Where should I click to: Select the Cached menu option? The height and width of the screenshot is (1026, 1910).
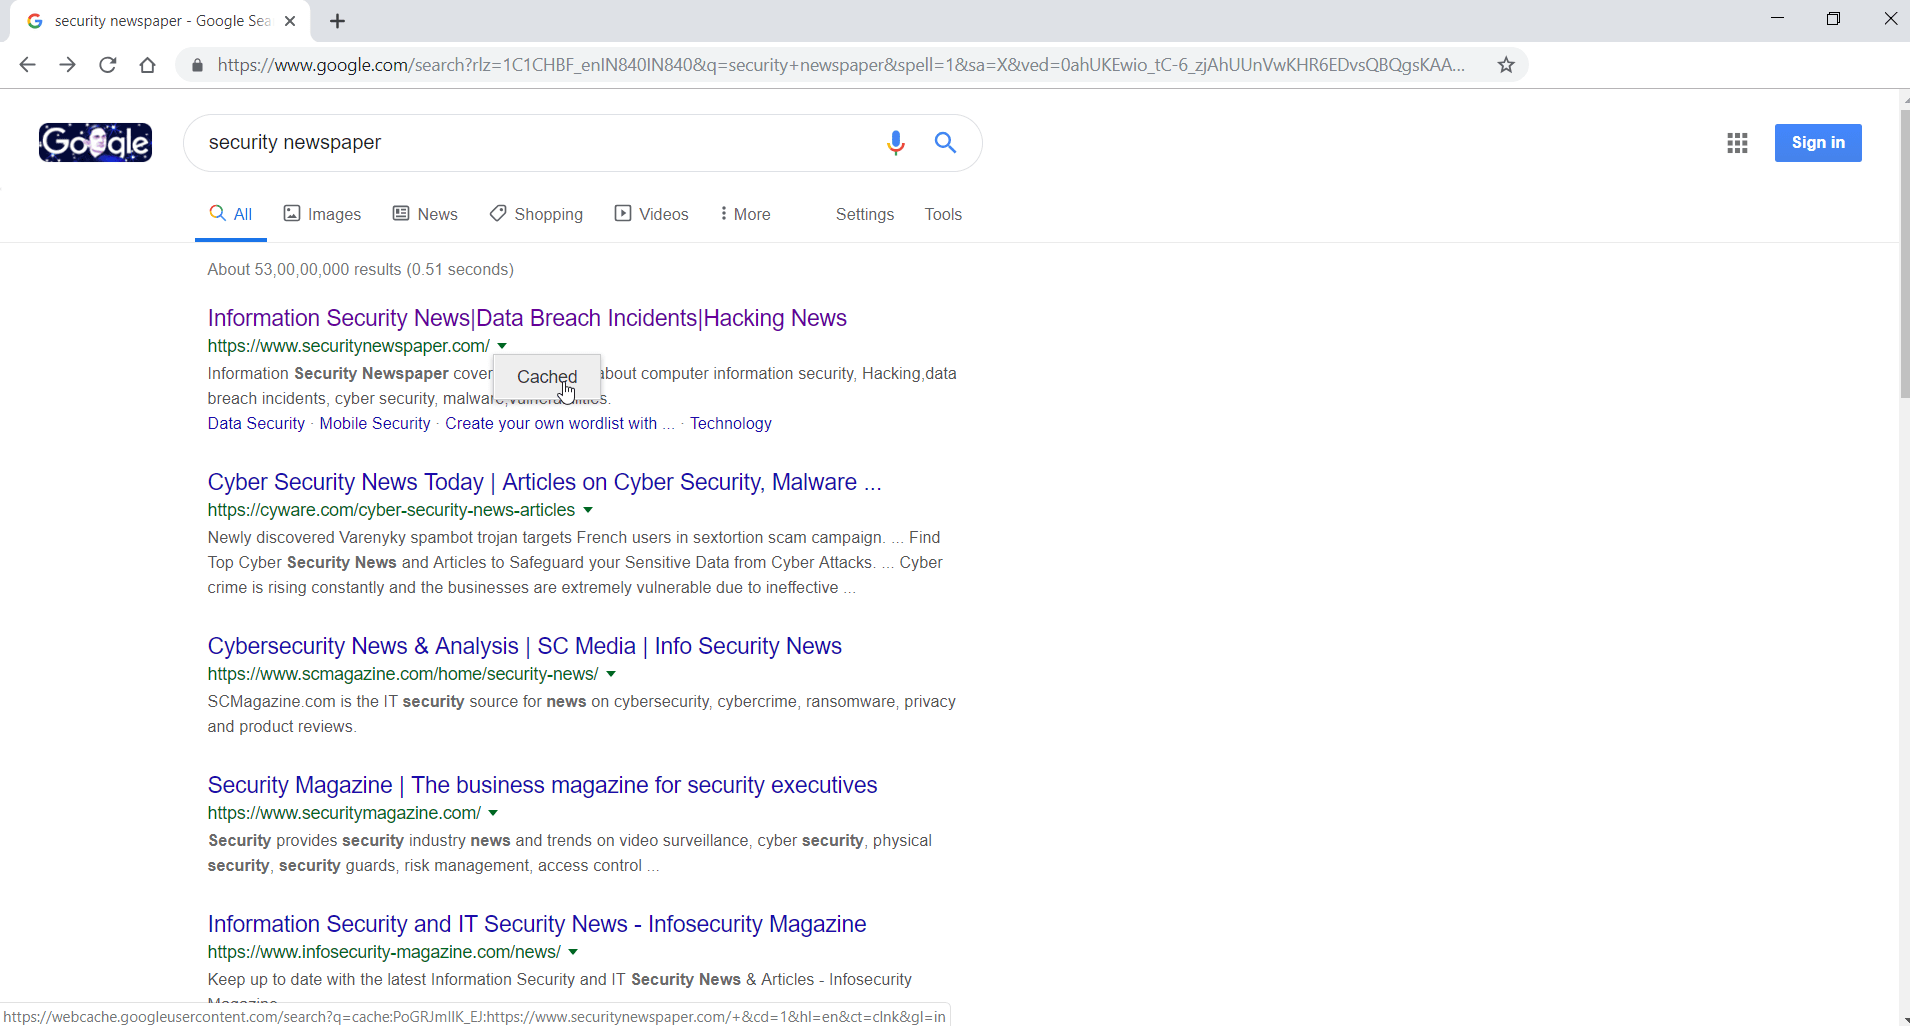547,377
